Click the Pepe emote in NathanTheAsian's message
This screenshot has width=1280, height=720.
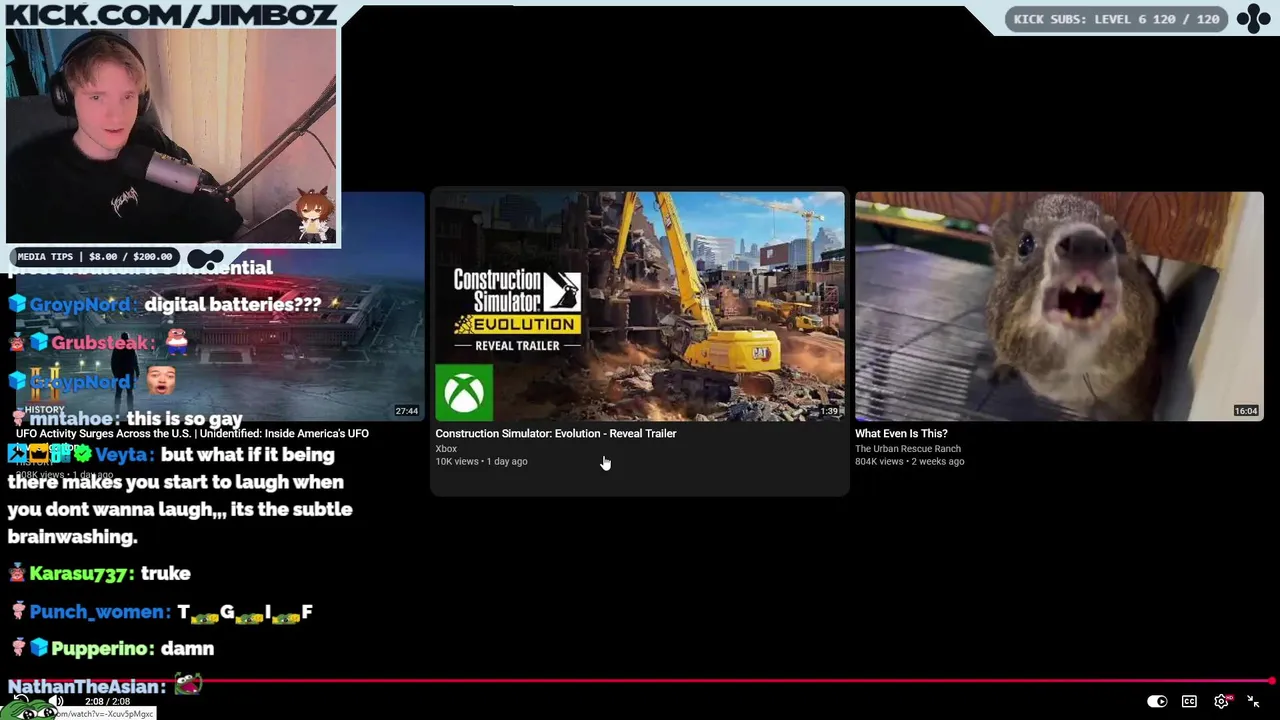click(188, 685)
